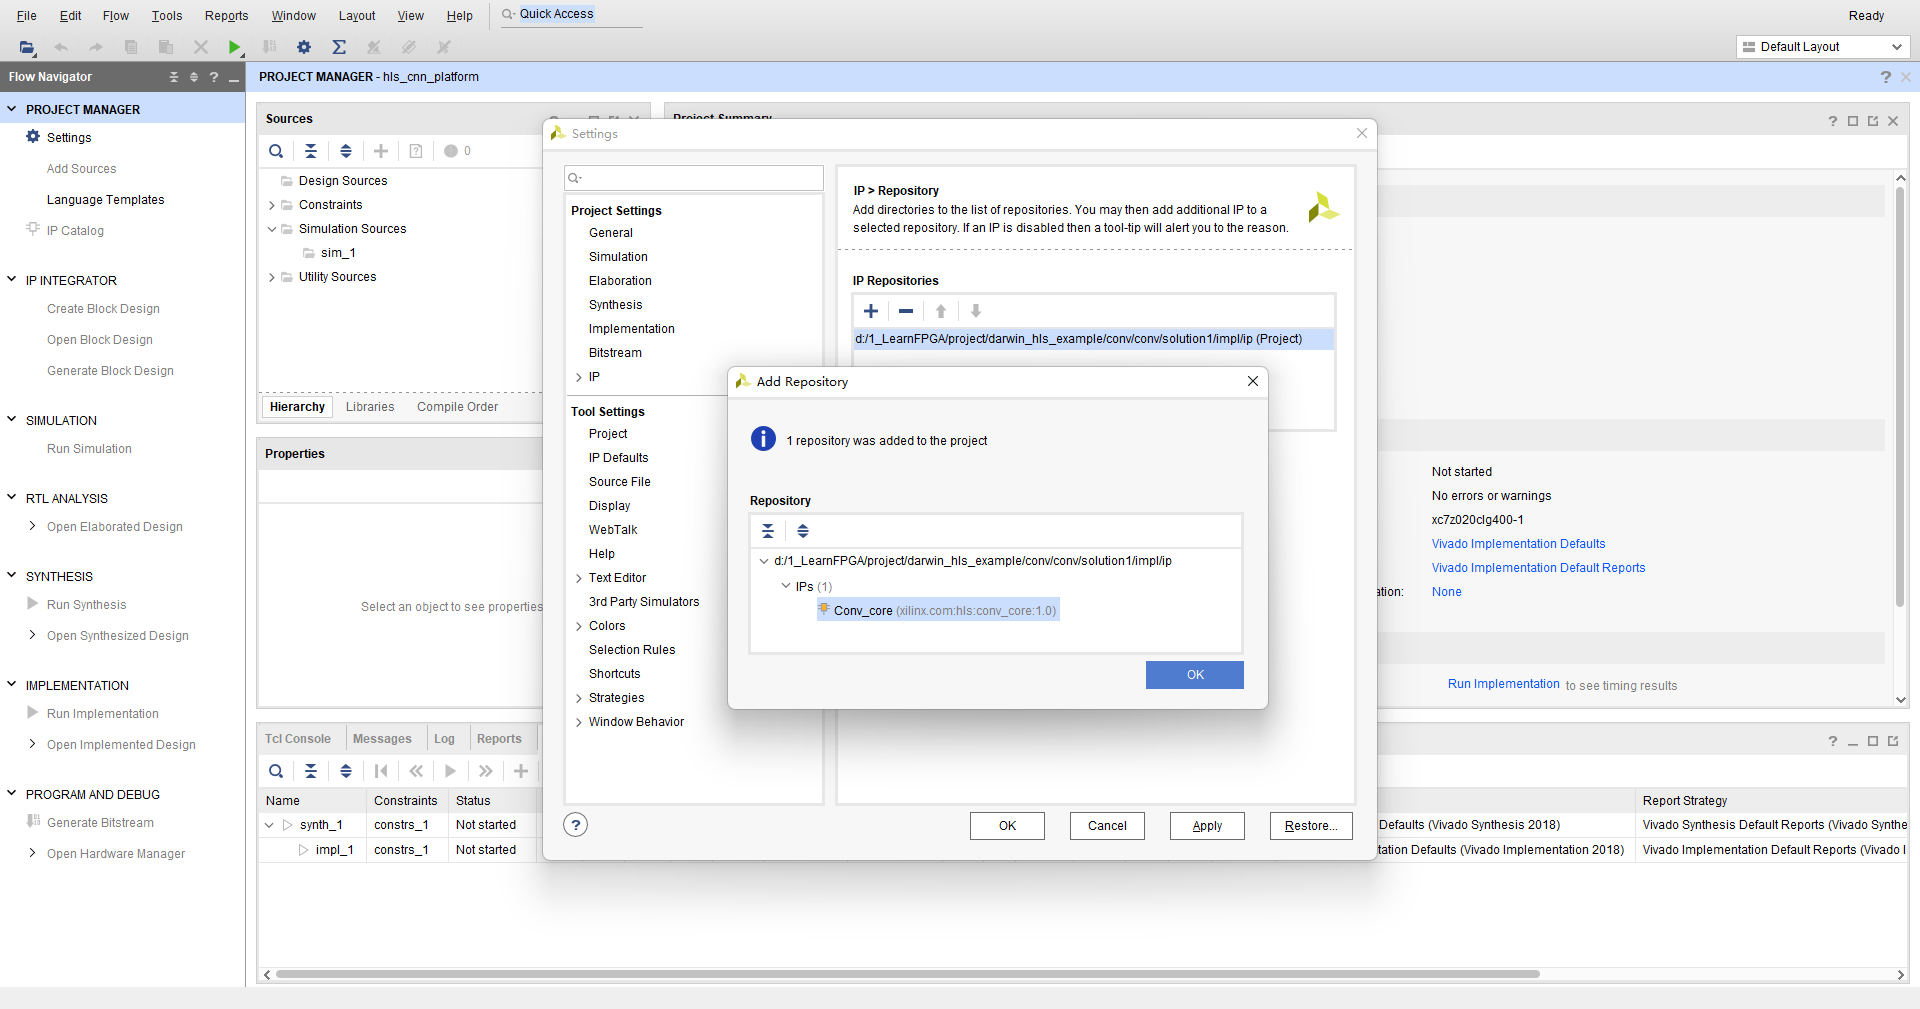Click OK in Add Repository dialog
The image size is (1920, 1009).
click(1195, 675)
